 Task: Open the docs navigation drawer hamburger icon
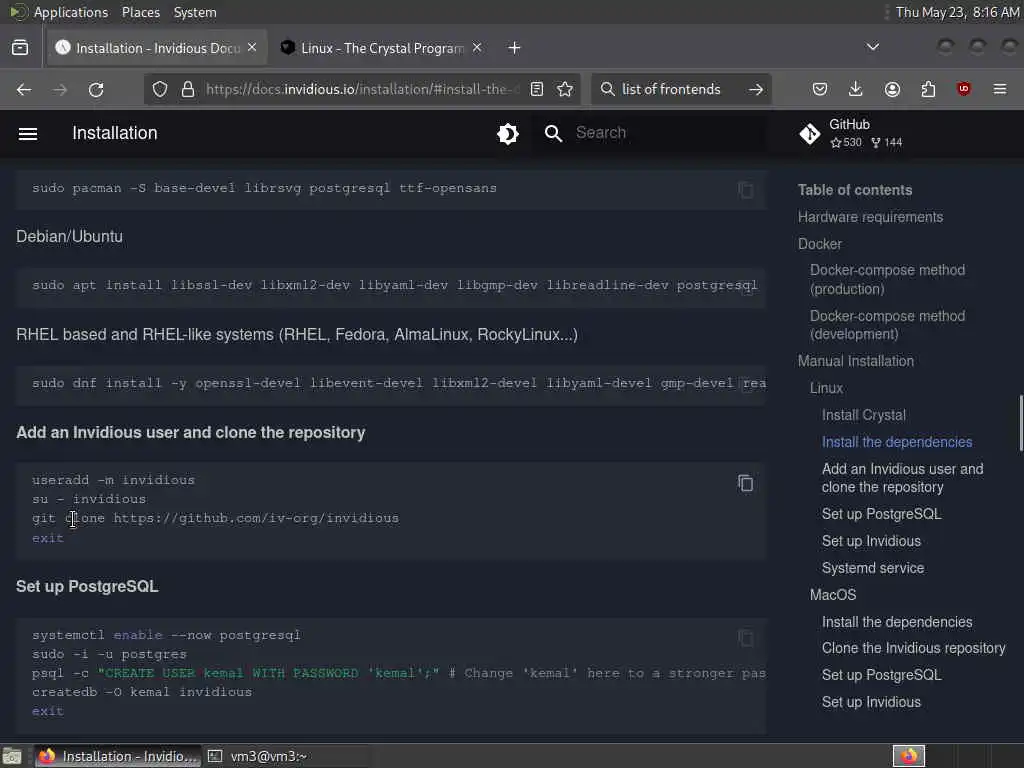[27, 134]
